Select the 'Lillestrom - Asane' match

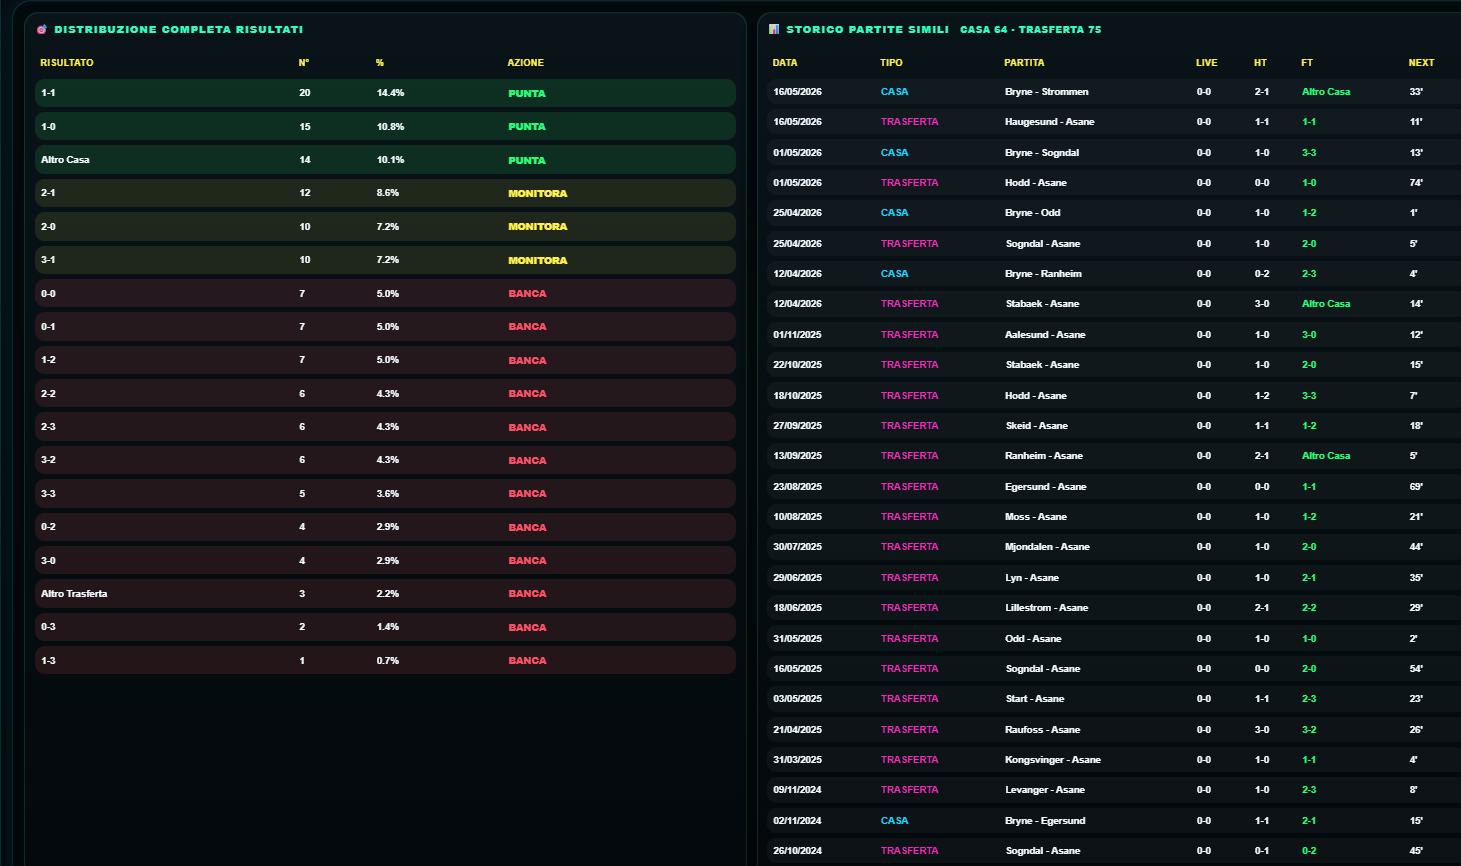(1046, 608)
